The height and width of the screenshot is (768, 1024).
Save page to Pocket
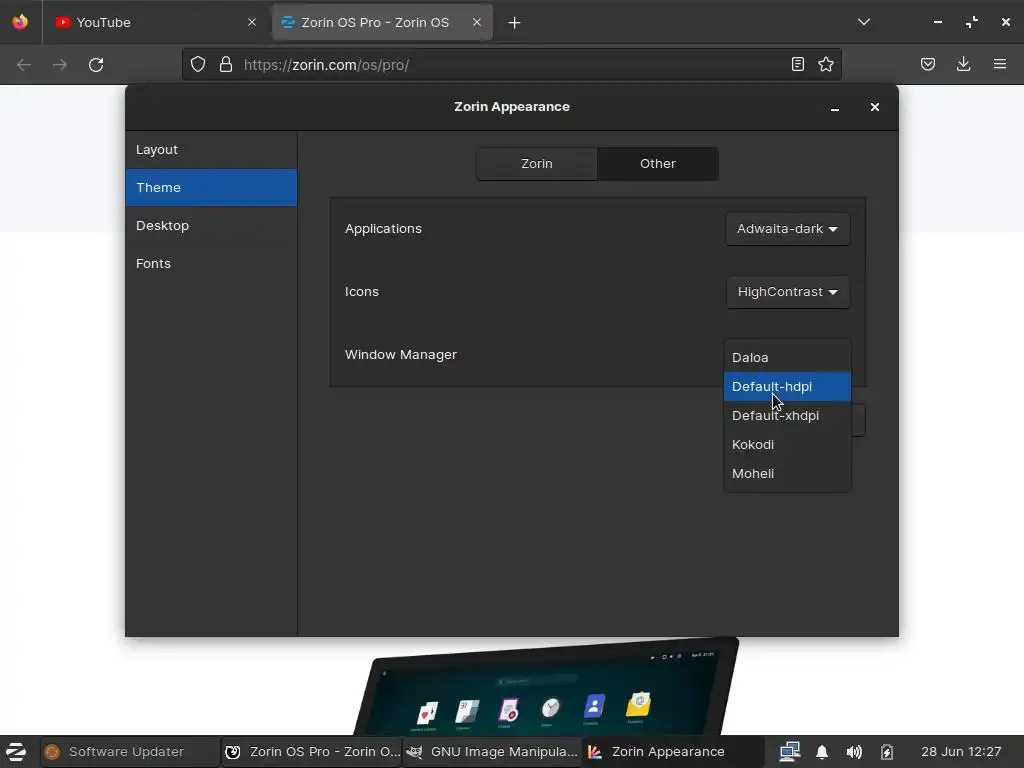tap(927, 64)
